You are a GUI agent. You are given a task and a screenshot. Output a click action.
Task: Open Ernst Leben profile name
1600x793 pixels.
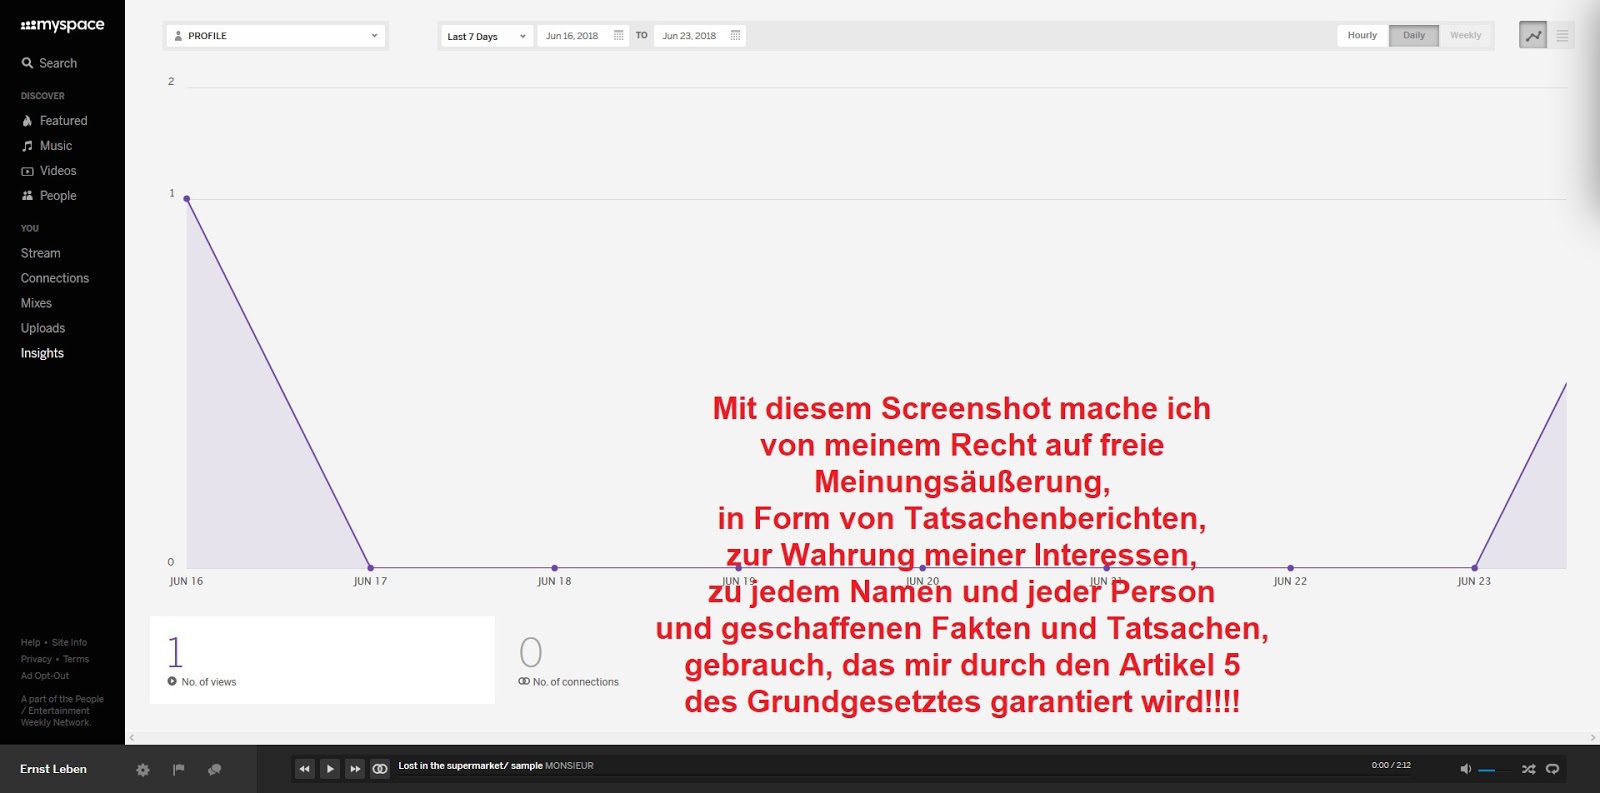(53, 769)
